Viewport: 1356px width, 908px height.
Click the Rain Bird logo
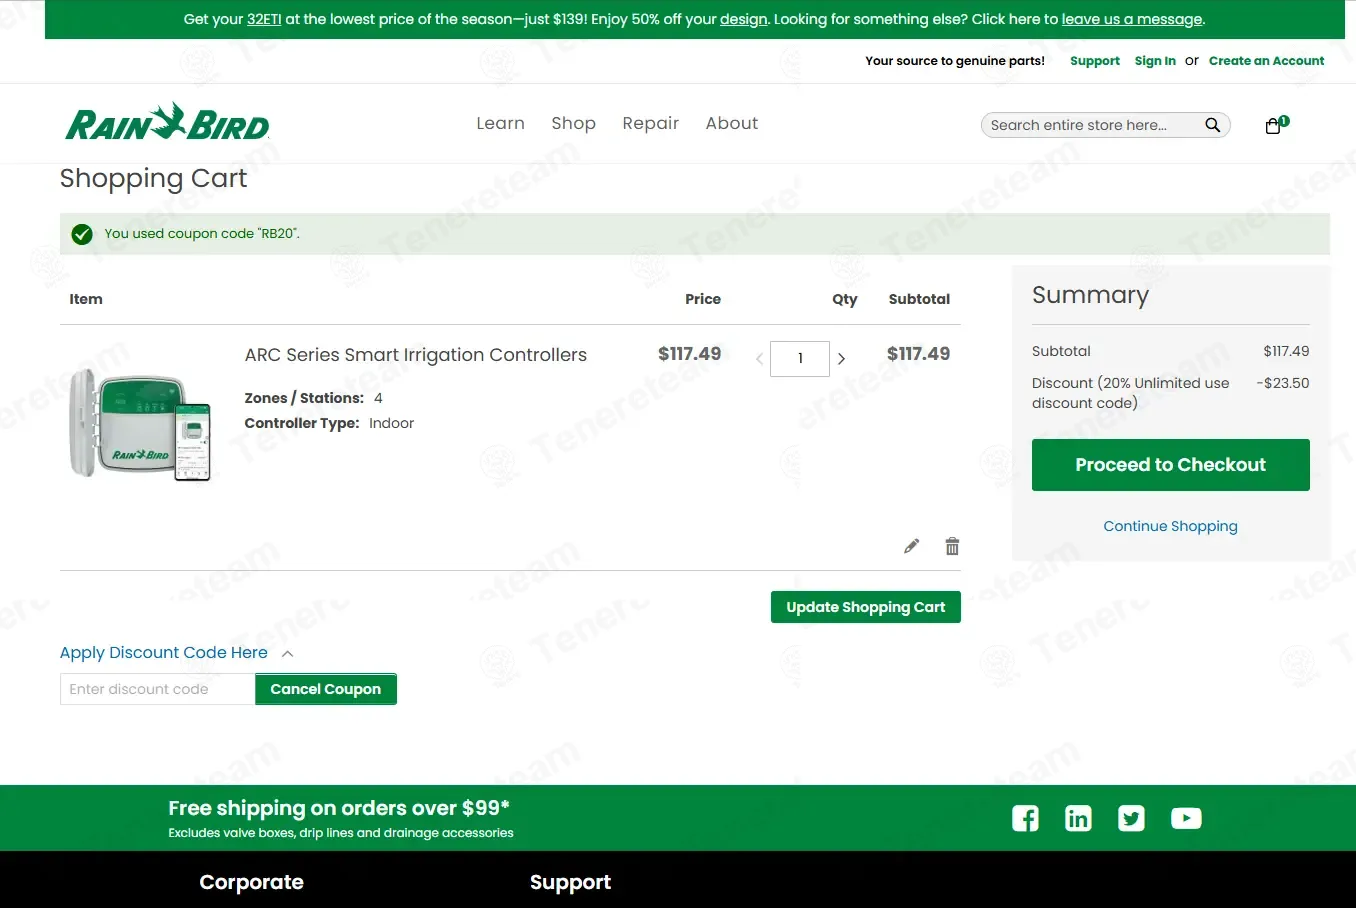168,122
